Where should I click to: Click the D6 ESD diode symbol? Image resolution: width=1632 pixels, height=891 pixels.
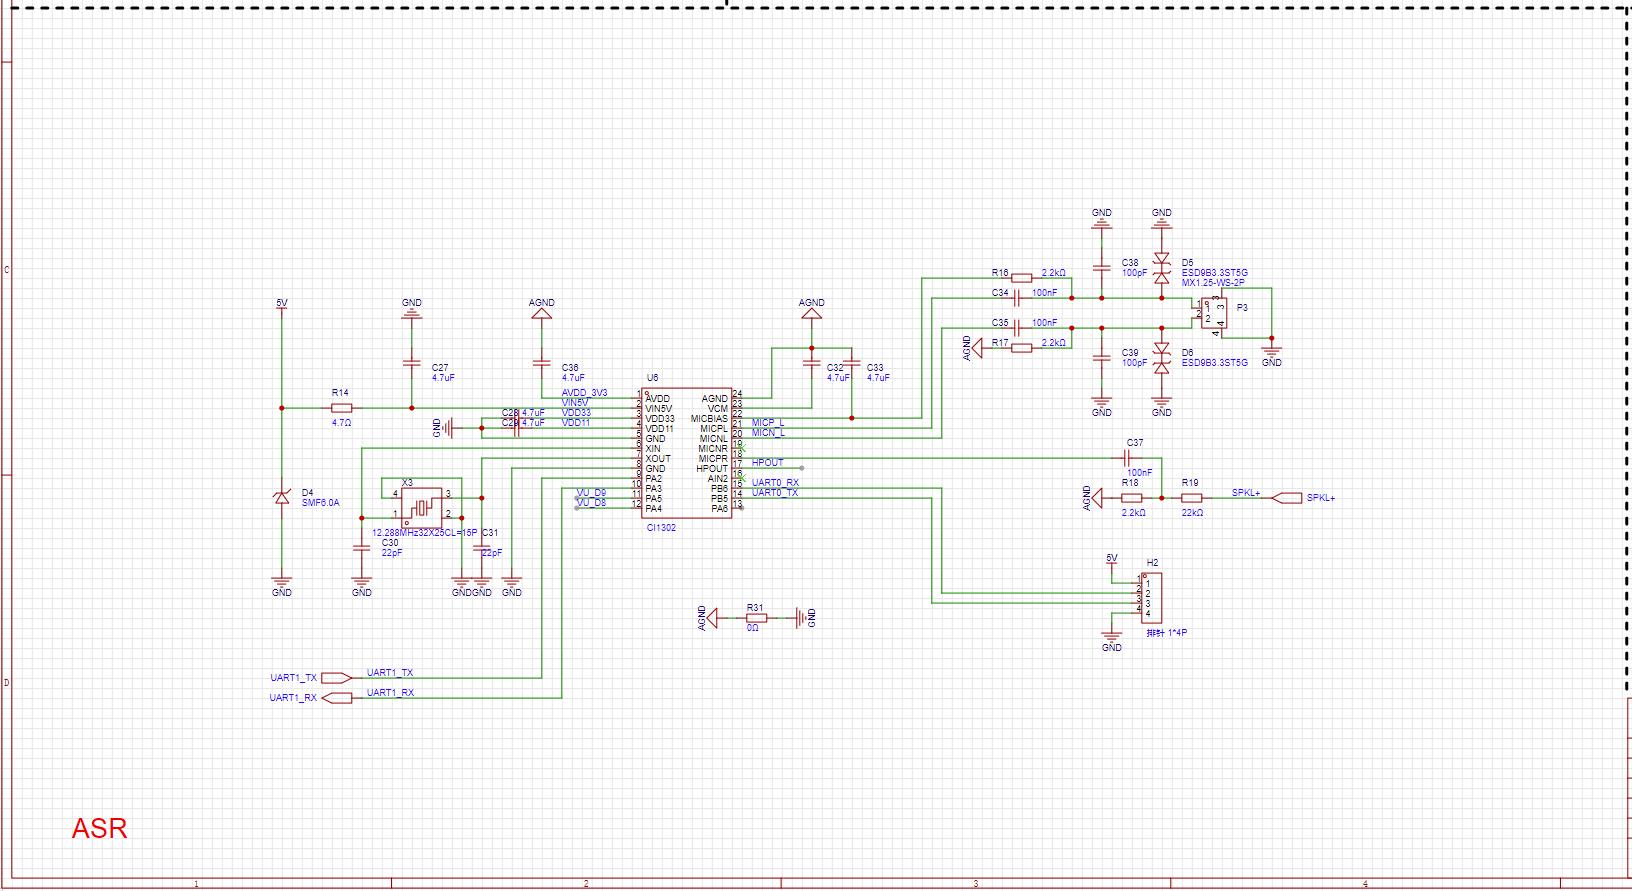(1161, 358)
